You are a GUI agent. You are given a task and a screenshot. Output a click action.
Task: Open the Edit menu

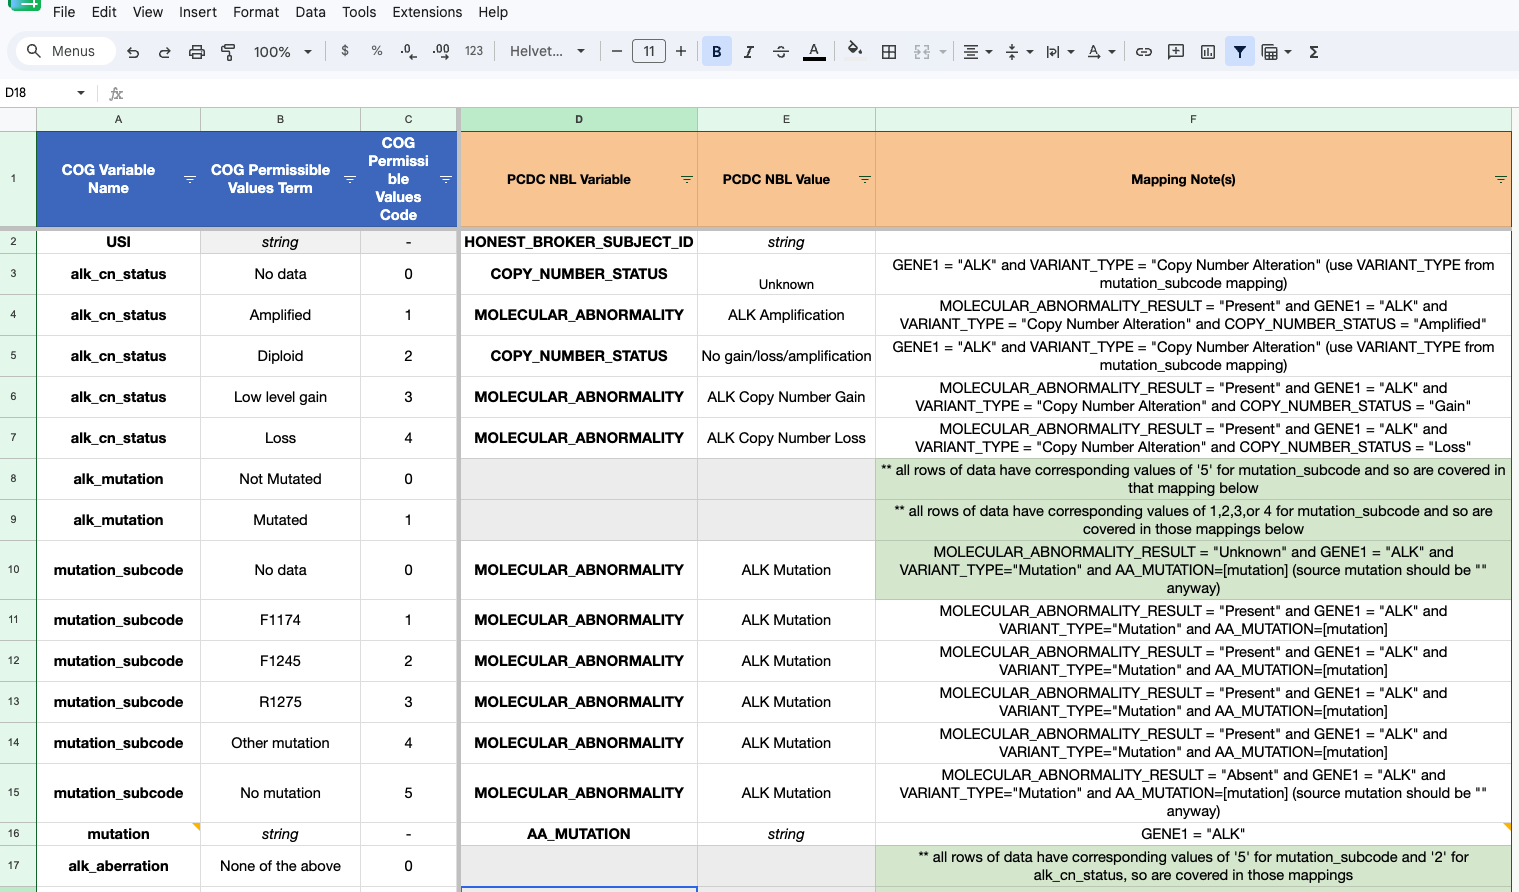(104, 12)
